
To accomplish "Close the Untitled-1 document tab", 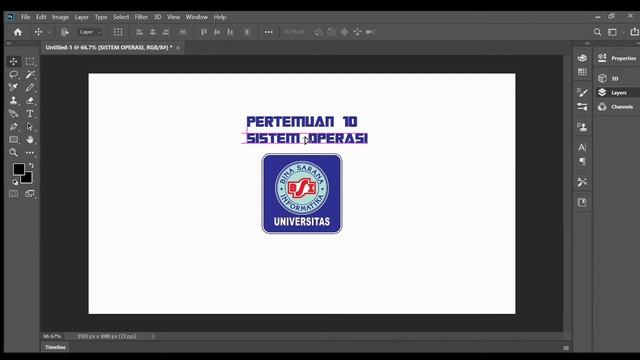I will (x=178, y=48).
